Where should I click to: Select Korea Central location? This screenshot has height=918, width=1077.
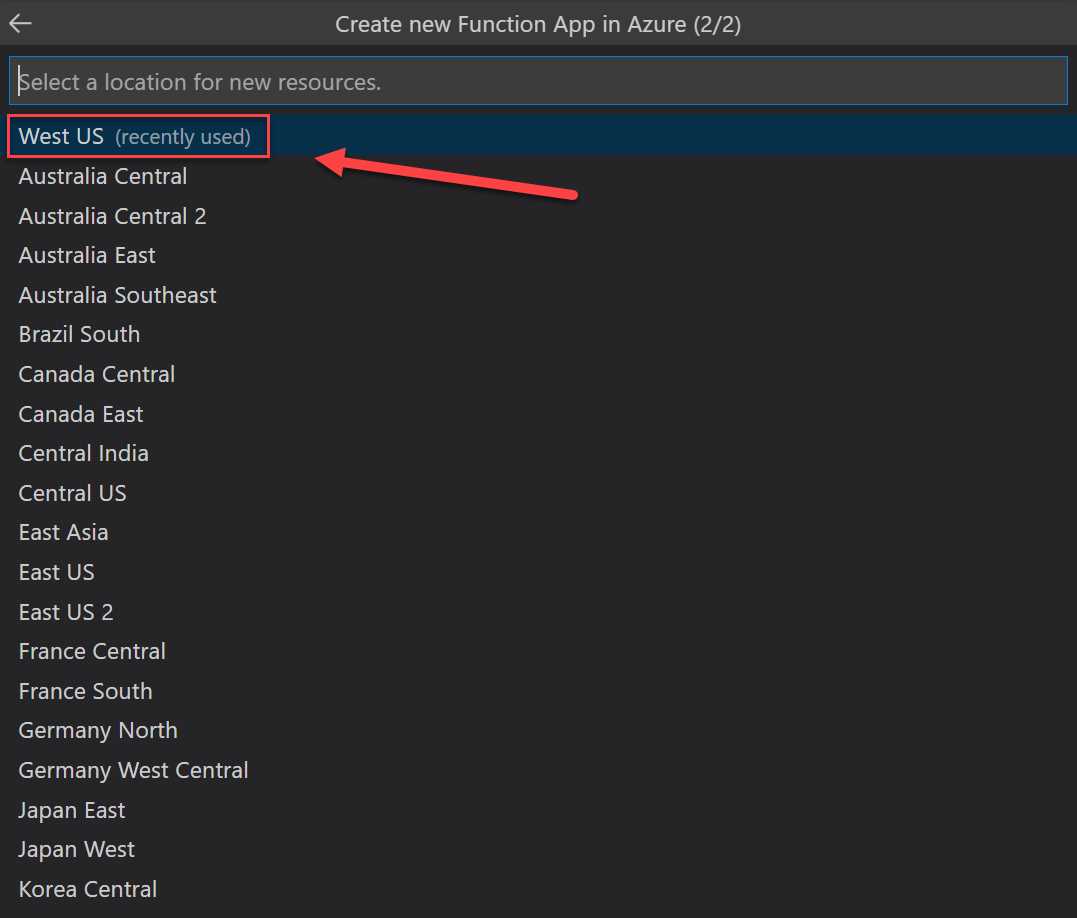[x=87, y=889]
